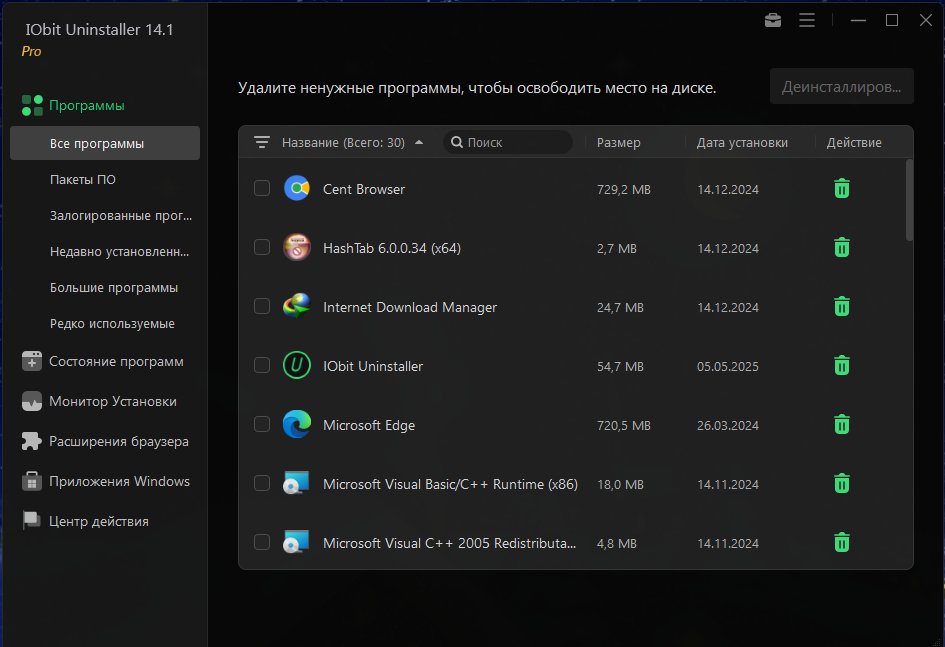The image size is (945, 647).
Task: Switch to Большие программы list
Action: [x=114, y=287]
